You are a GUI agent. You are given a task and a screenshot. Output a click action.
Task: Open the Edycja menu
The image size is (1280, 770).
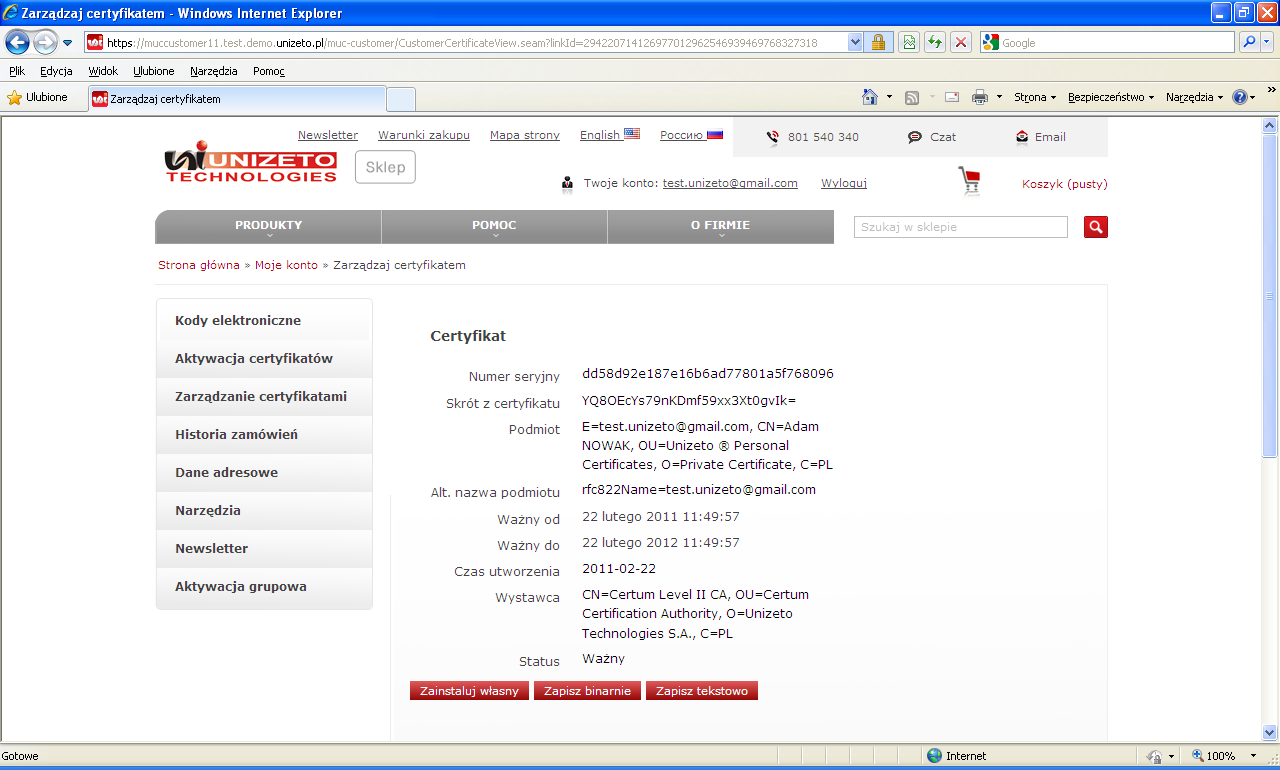(56, 71)
